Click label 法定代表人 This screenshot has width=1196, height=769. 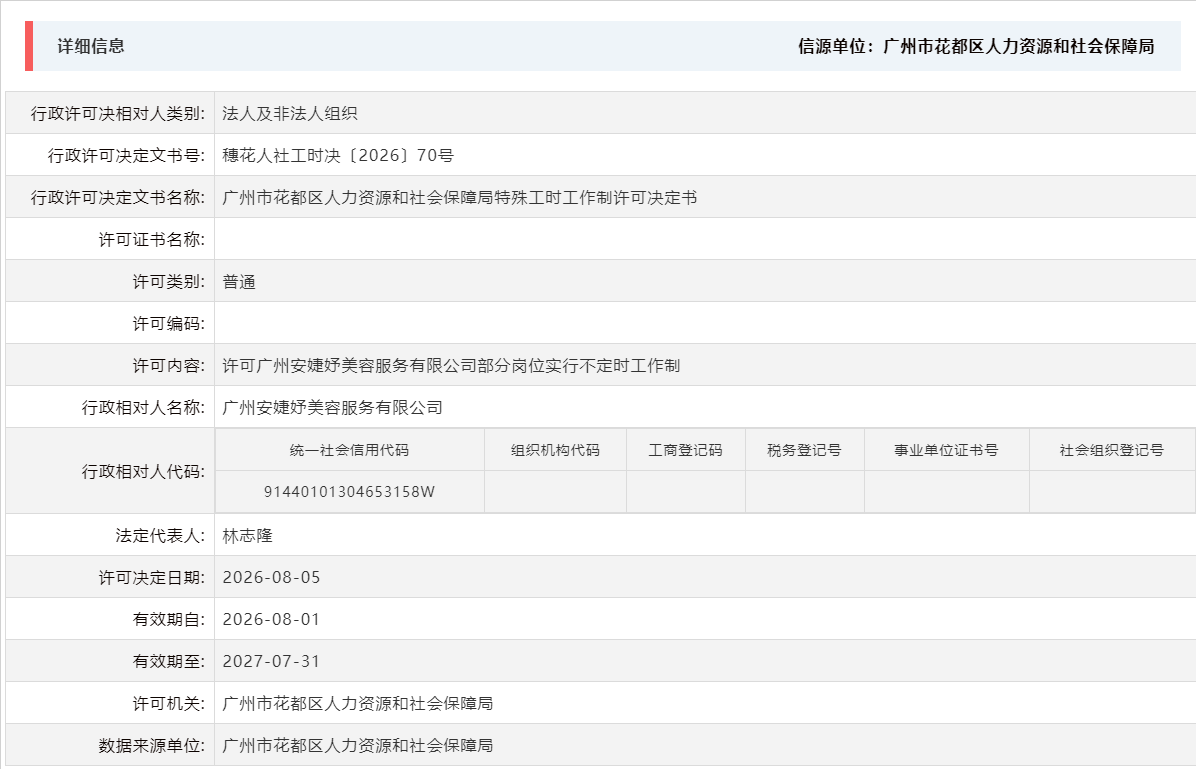click(160, 536)
